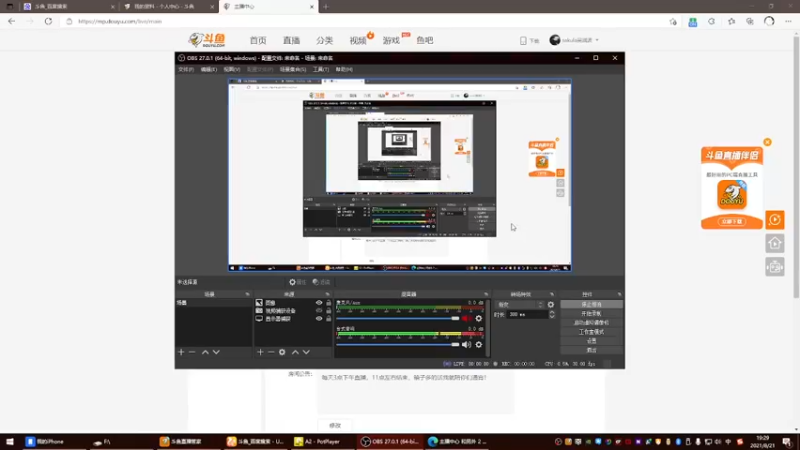Toggle the lock on the 显示器捕获 source
800x450 pixels.
329,319
